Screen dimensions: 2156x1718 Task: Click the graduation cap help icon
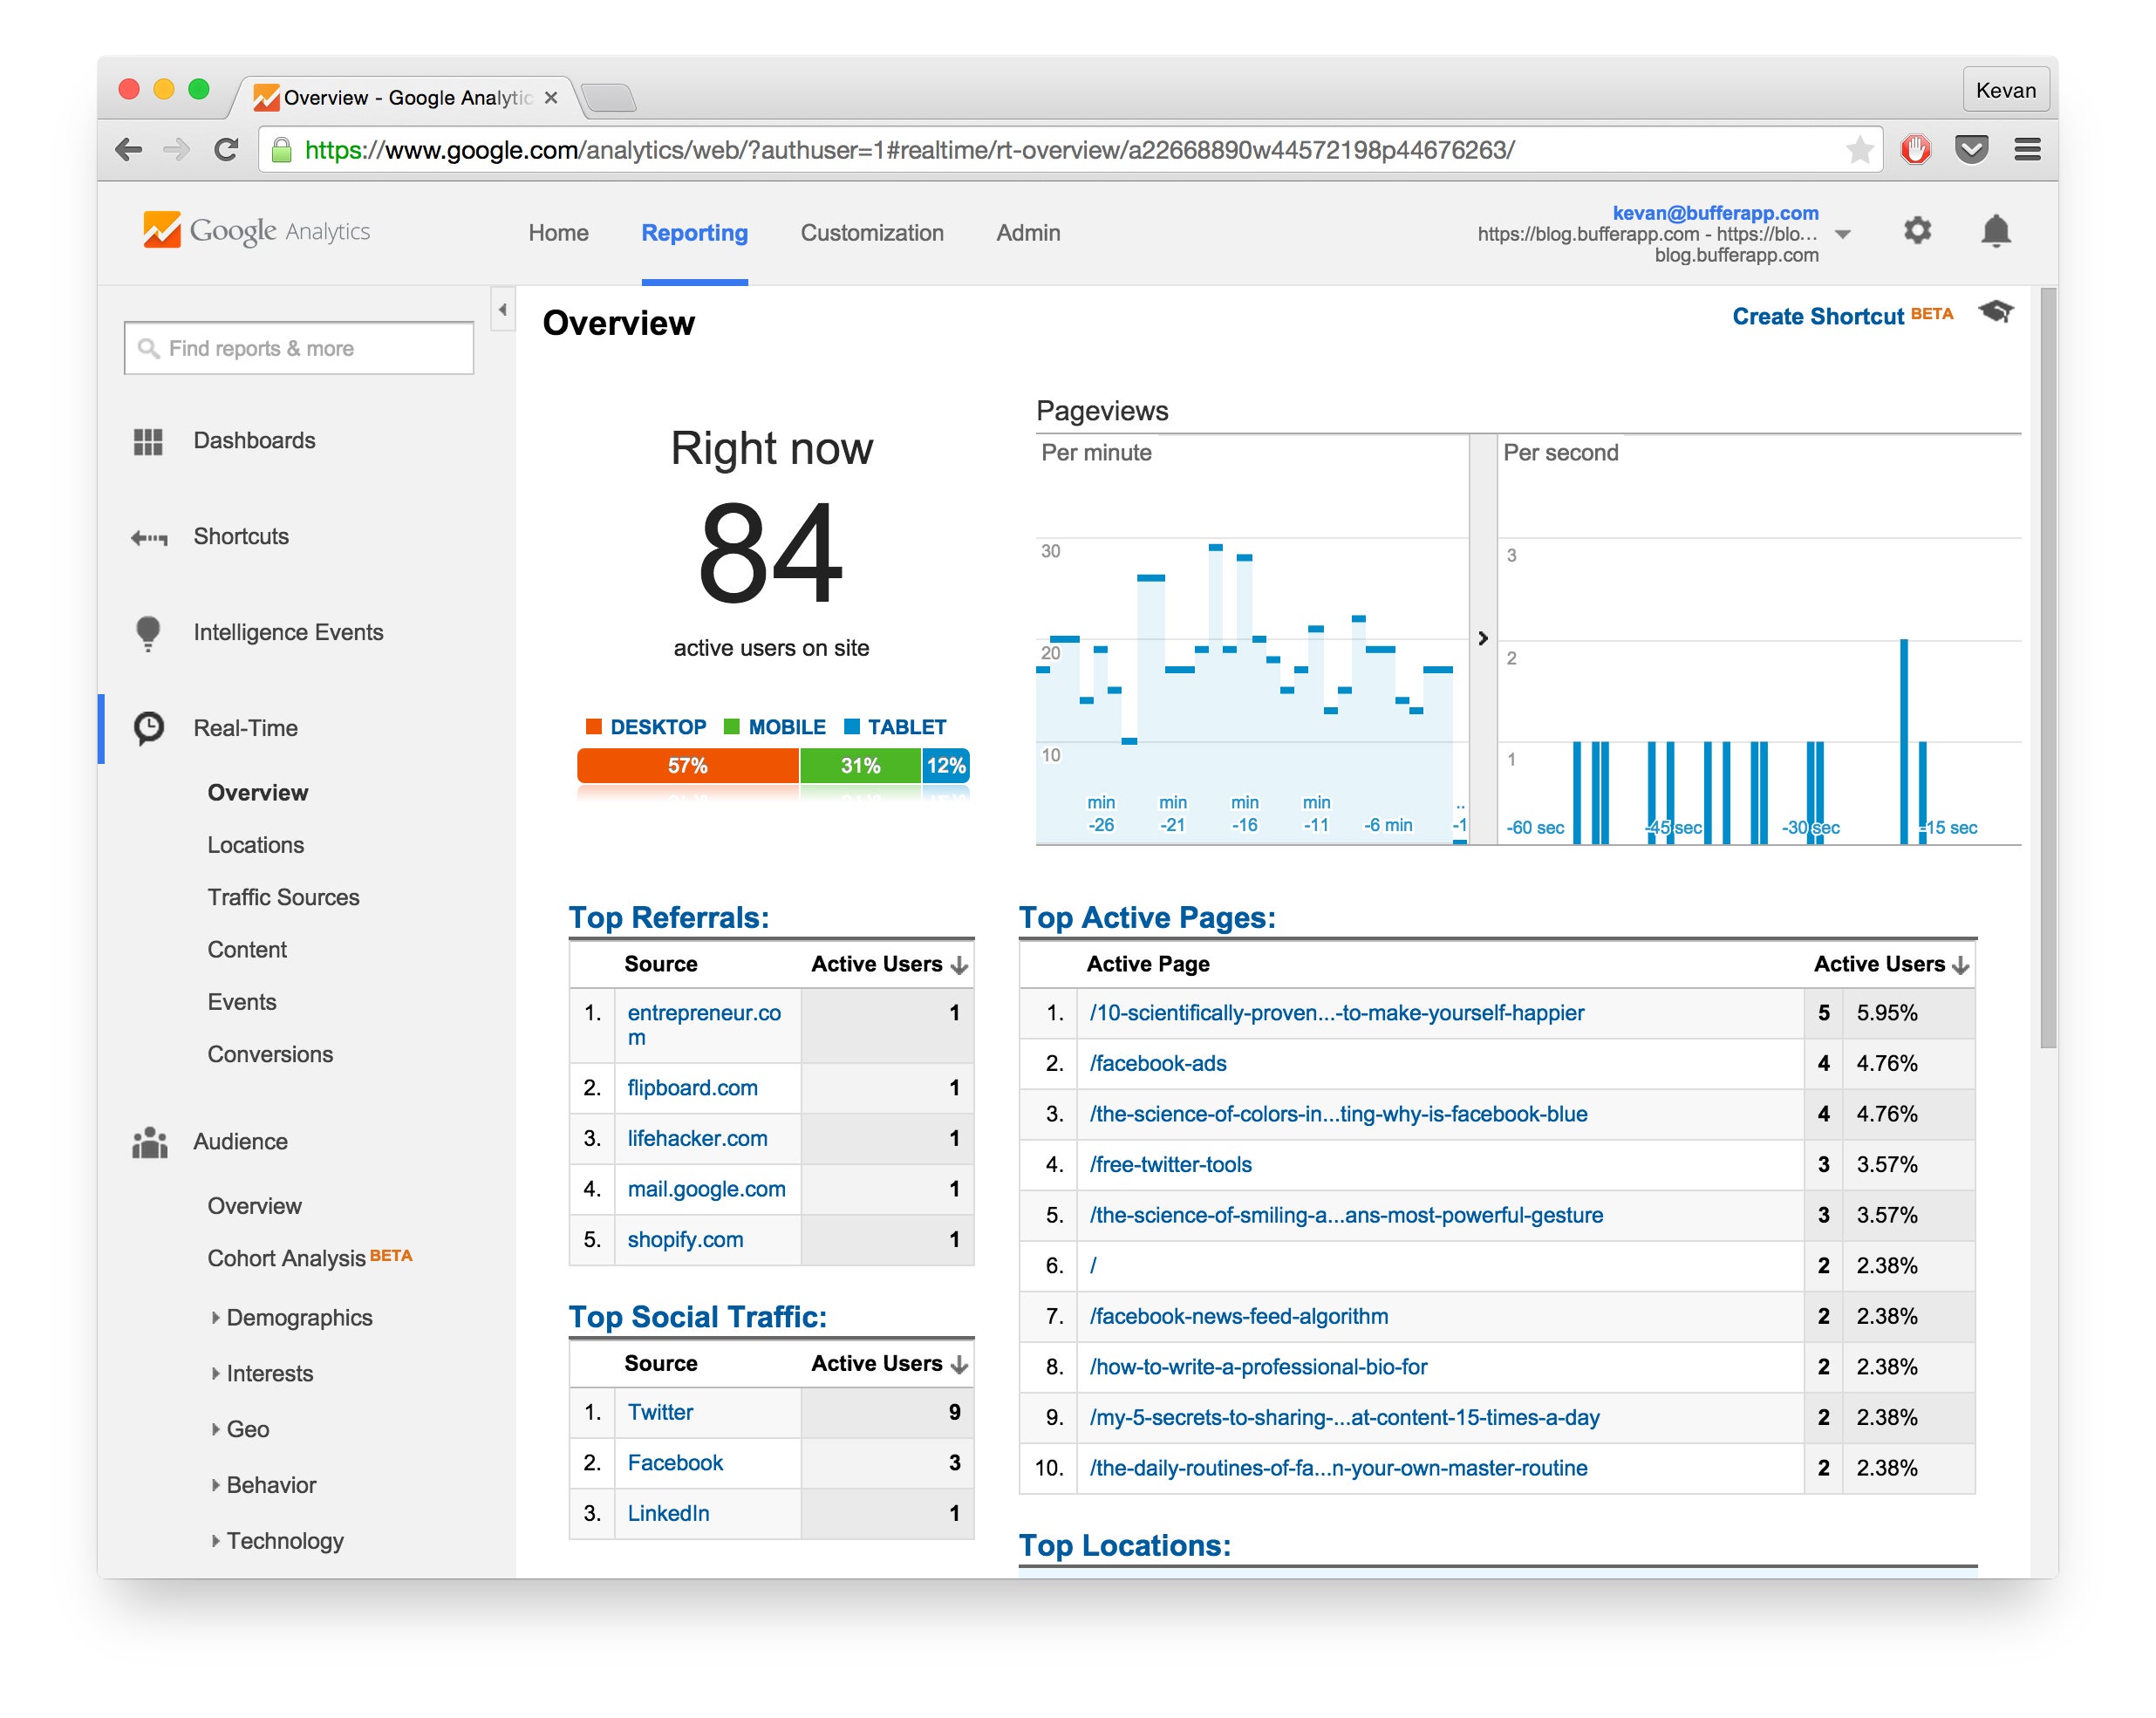(1995, 312)
